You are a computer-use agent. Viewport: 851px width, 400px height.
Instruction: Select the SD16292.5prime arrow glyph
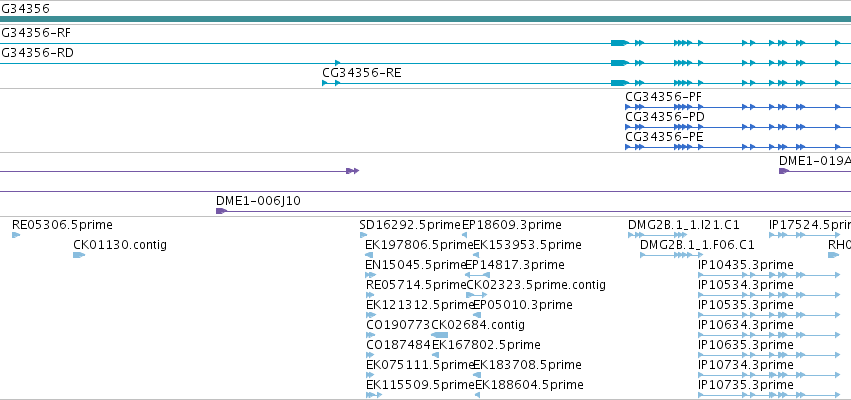[x=363, y=235]
